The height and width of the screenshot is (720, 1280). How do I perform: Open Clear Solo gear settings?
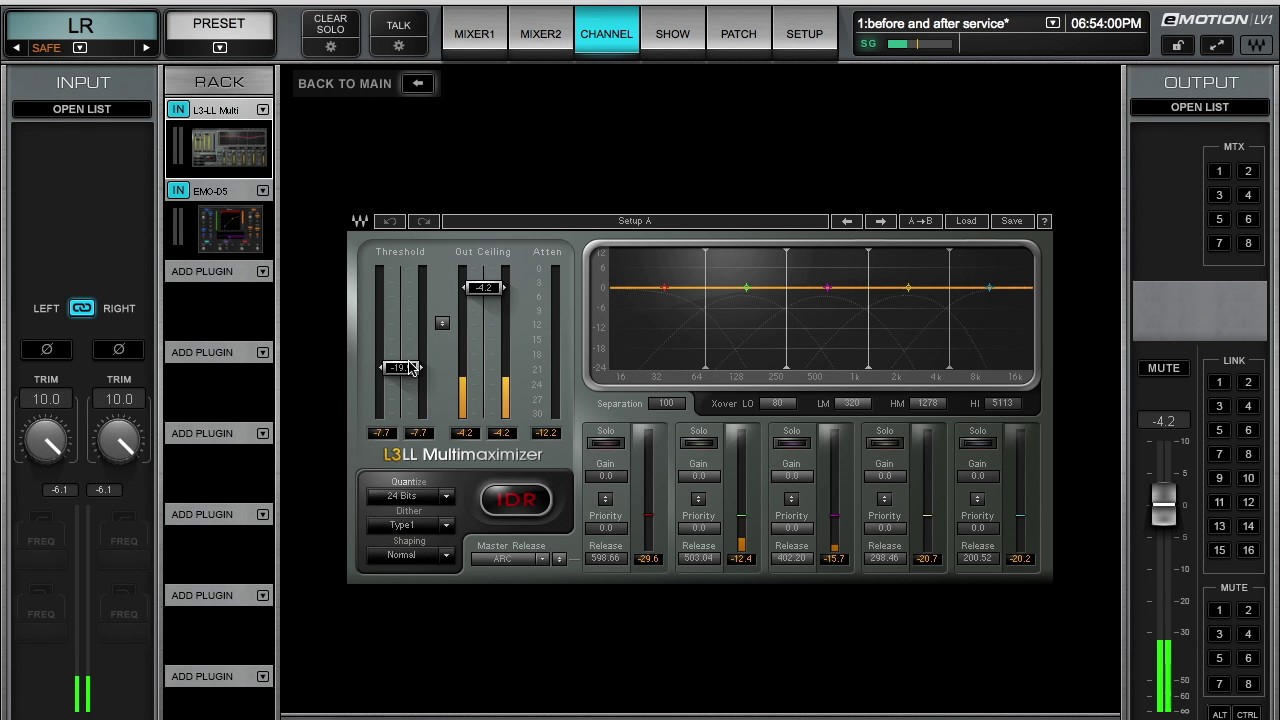click(330, 46)
